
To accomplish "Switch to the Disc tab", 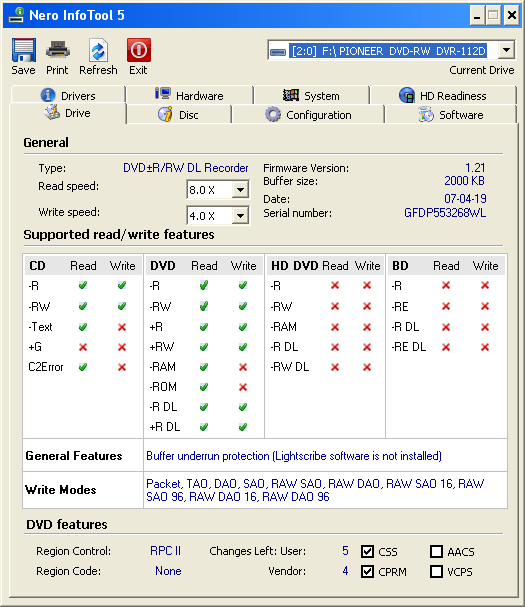I will 179,115.
